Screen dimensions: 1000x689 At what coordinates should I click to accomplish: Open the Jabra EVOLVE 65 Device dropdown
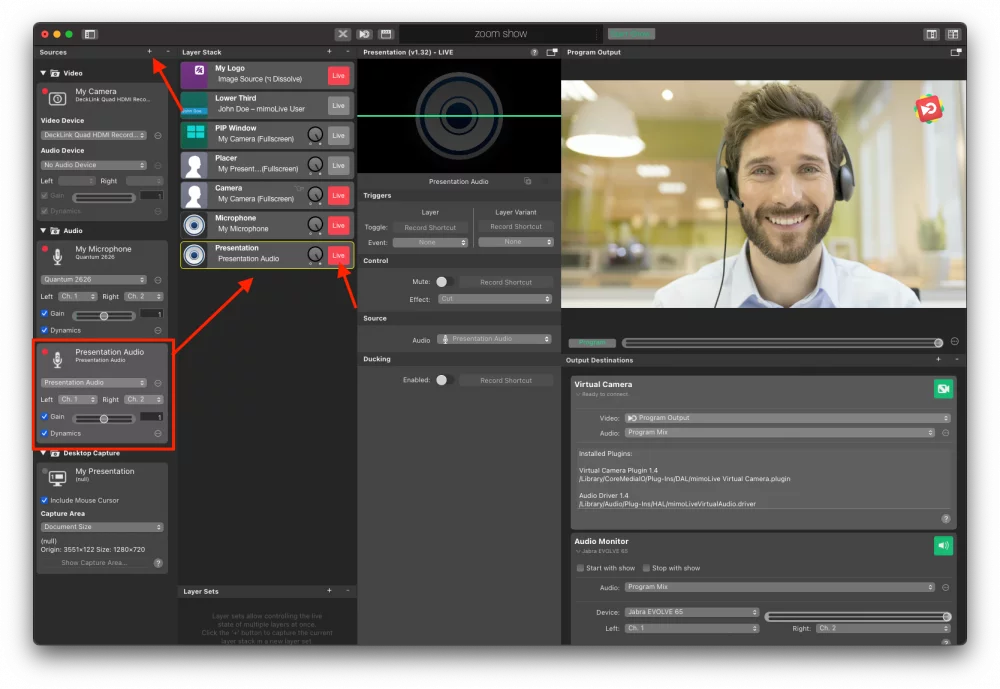[692, 612]
